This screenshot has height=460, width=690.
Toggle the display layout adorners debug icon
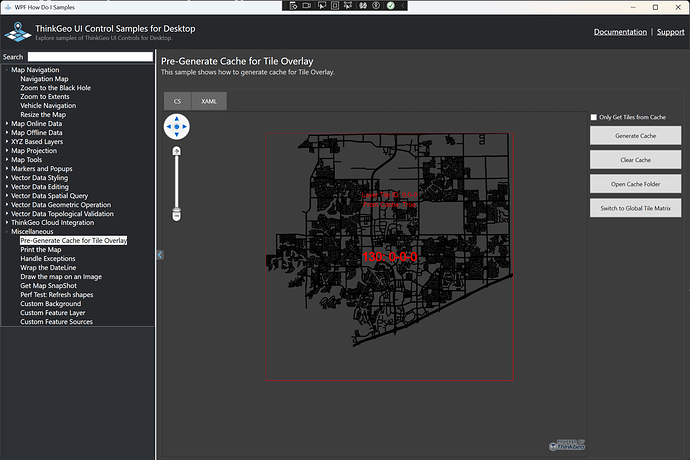pos(335,6)
